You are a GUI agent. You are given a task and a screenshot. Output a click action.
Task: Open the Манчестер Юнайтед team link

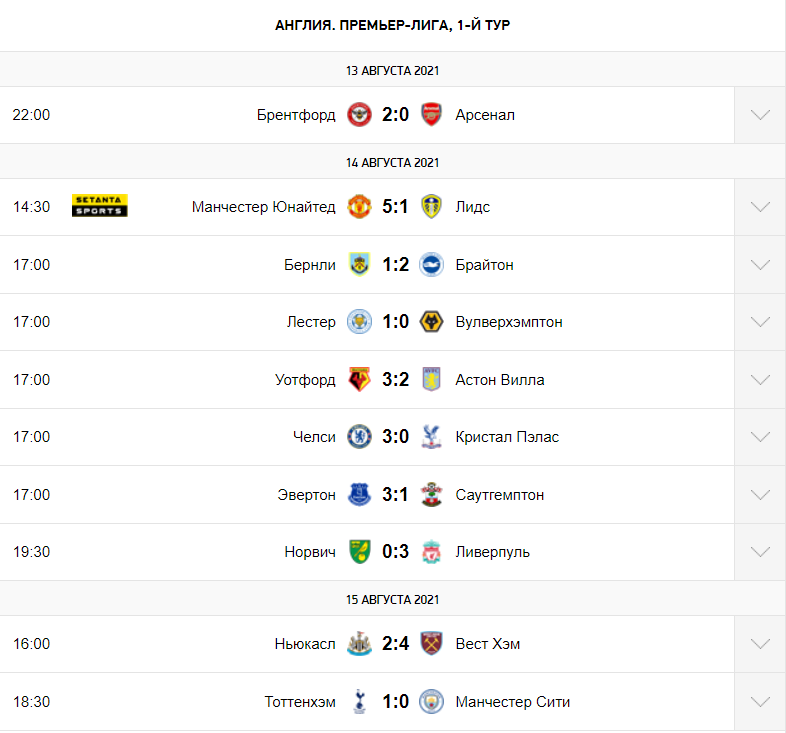pyautogui.click(x=264, y=207)
